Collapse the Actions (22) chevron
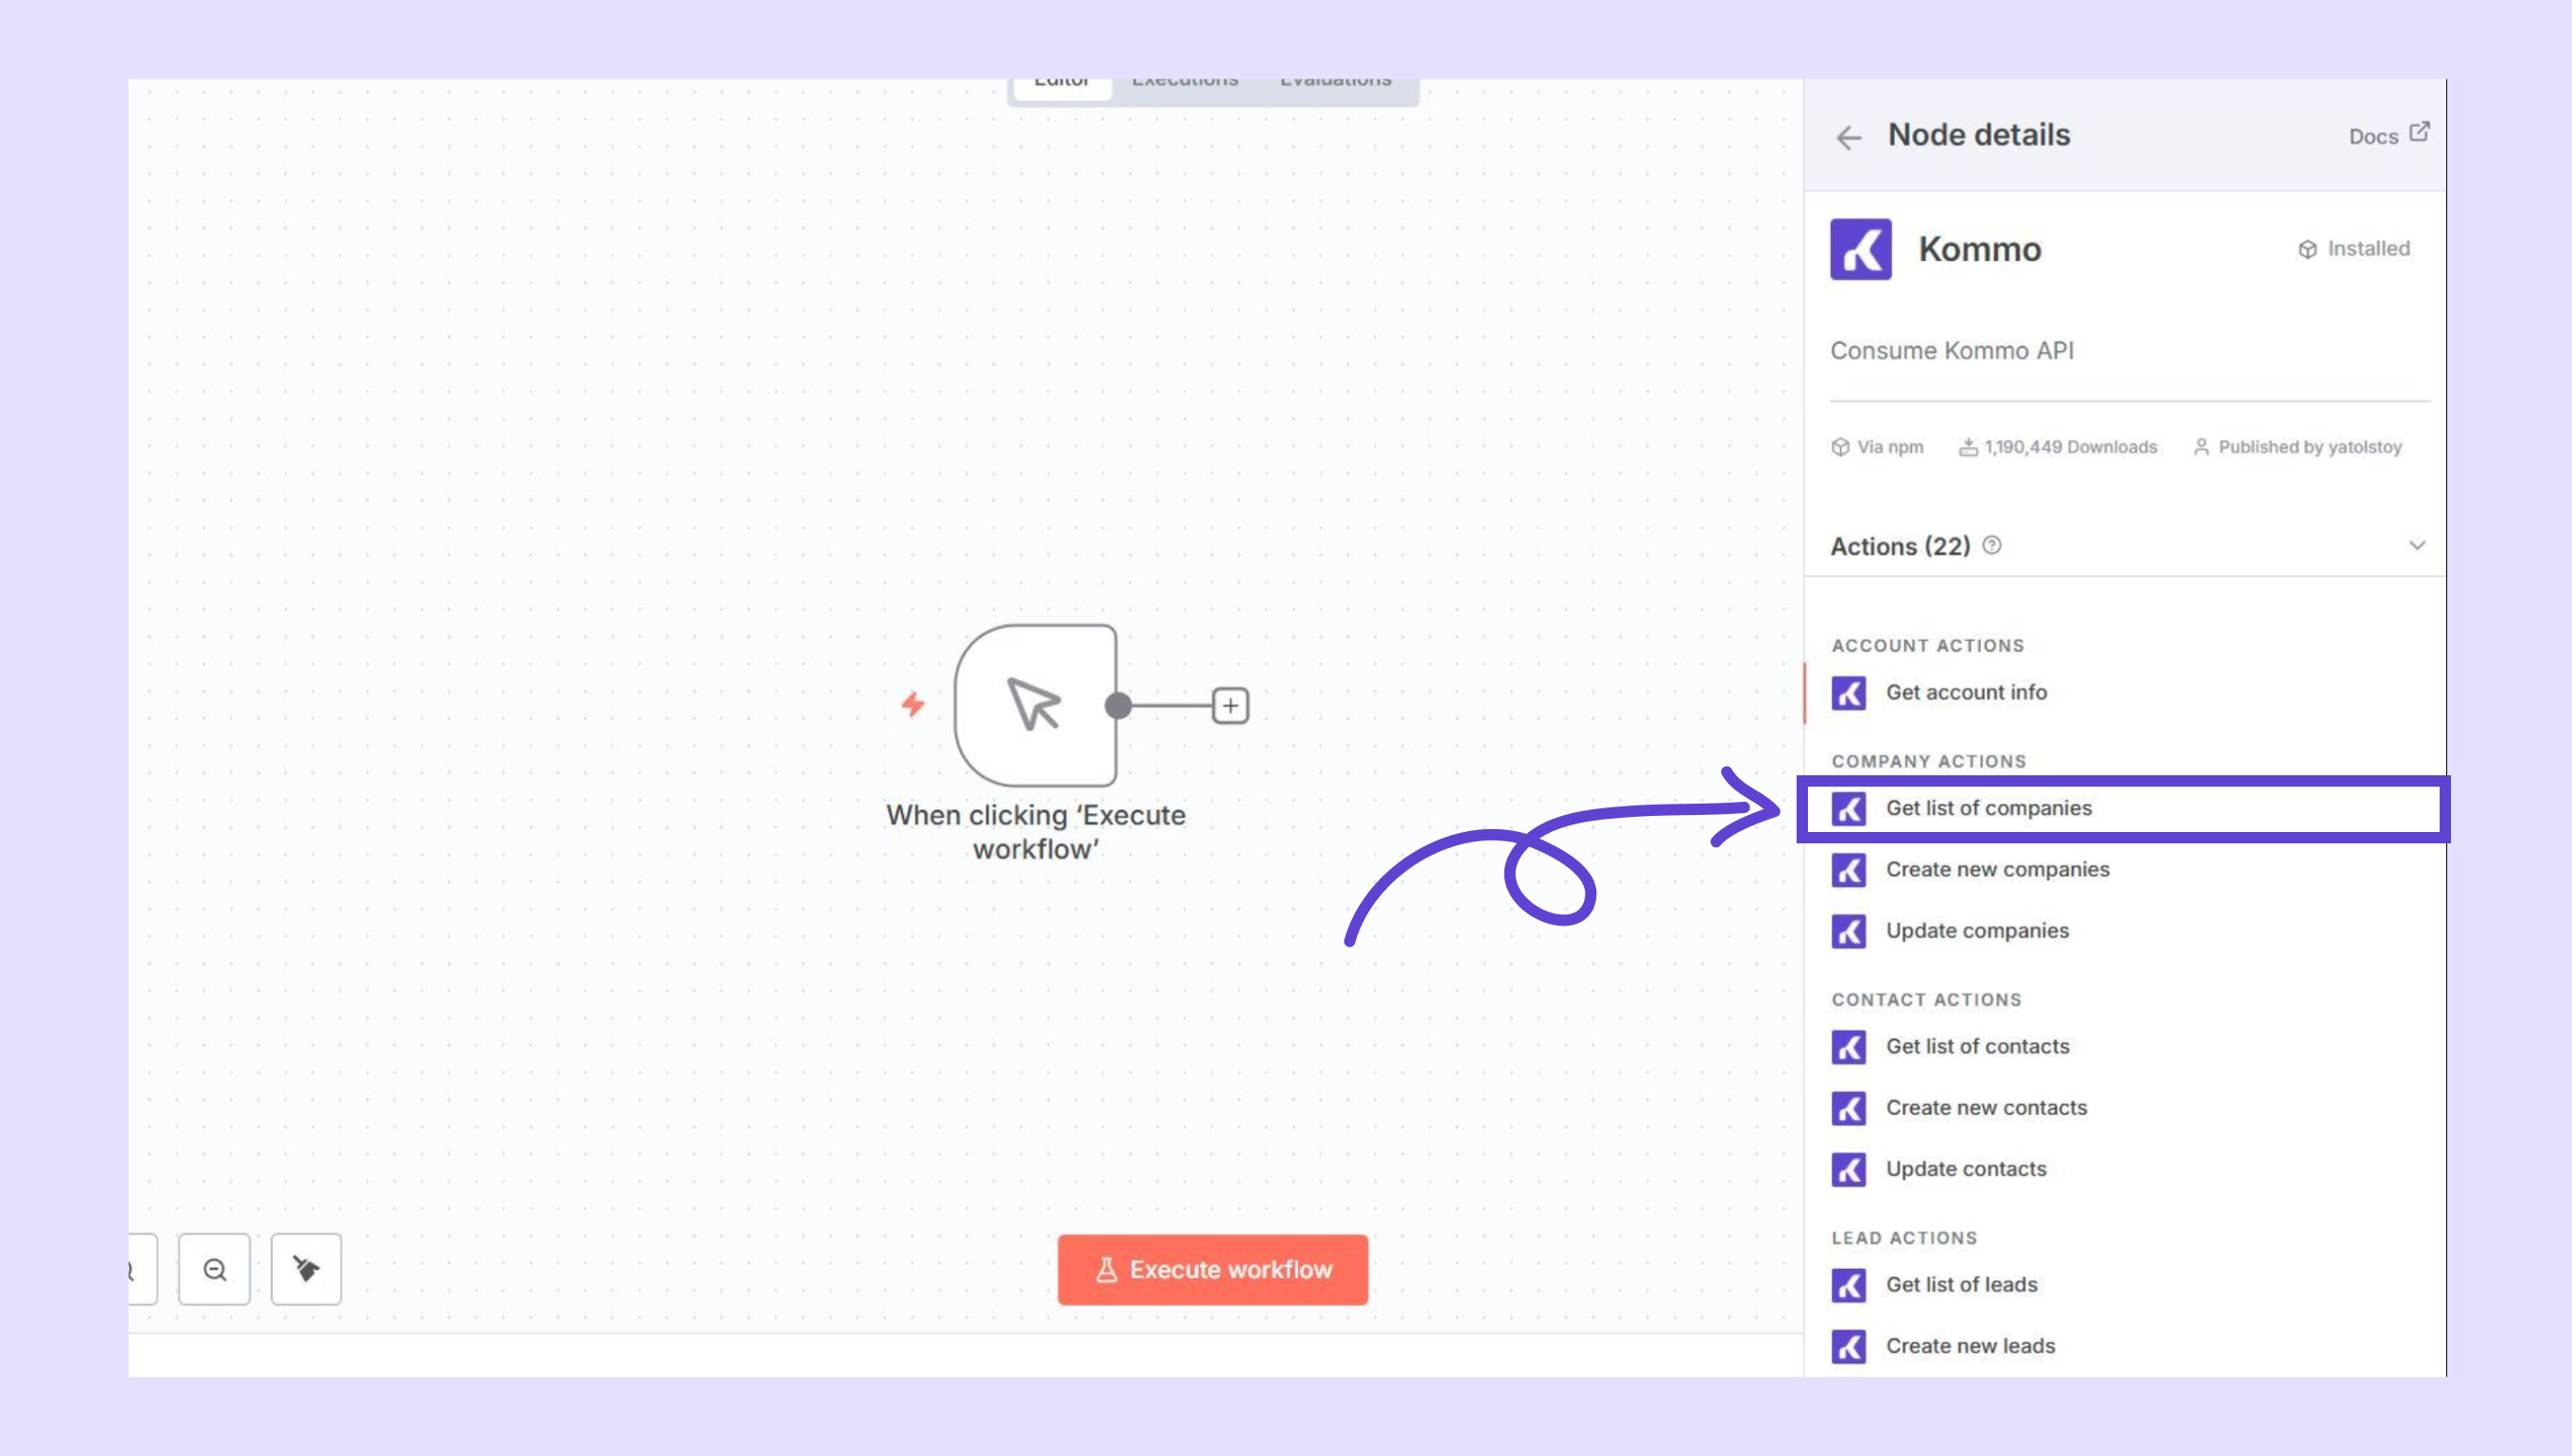The width and height of the screenshot is (2572, 1456). pyautogui.click(x=2416, y=546)
